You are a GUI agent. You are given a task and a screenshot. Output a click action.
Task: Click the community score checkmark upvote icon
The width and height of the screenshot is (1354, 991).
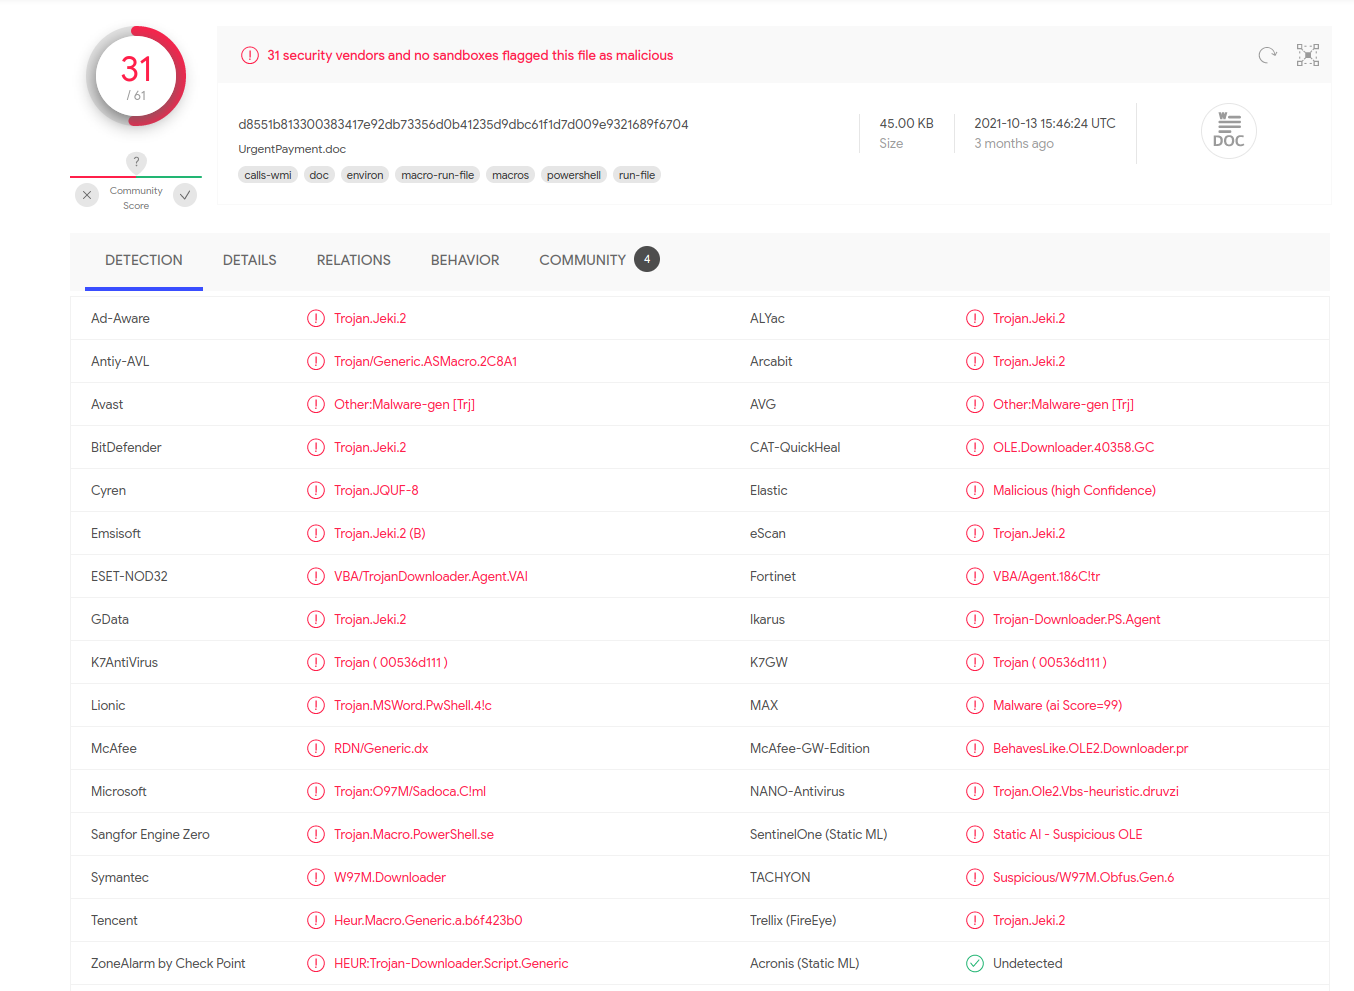[x=185, y=195]
